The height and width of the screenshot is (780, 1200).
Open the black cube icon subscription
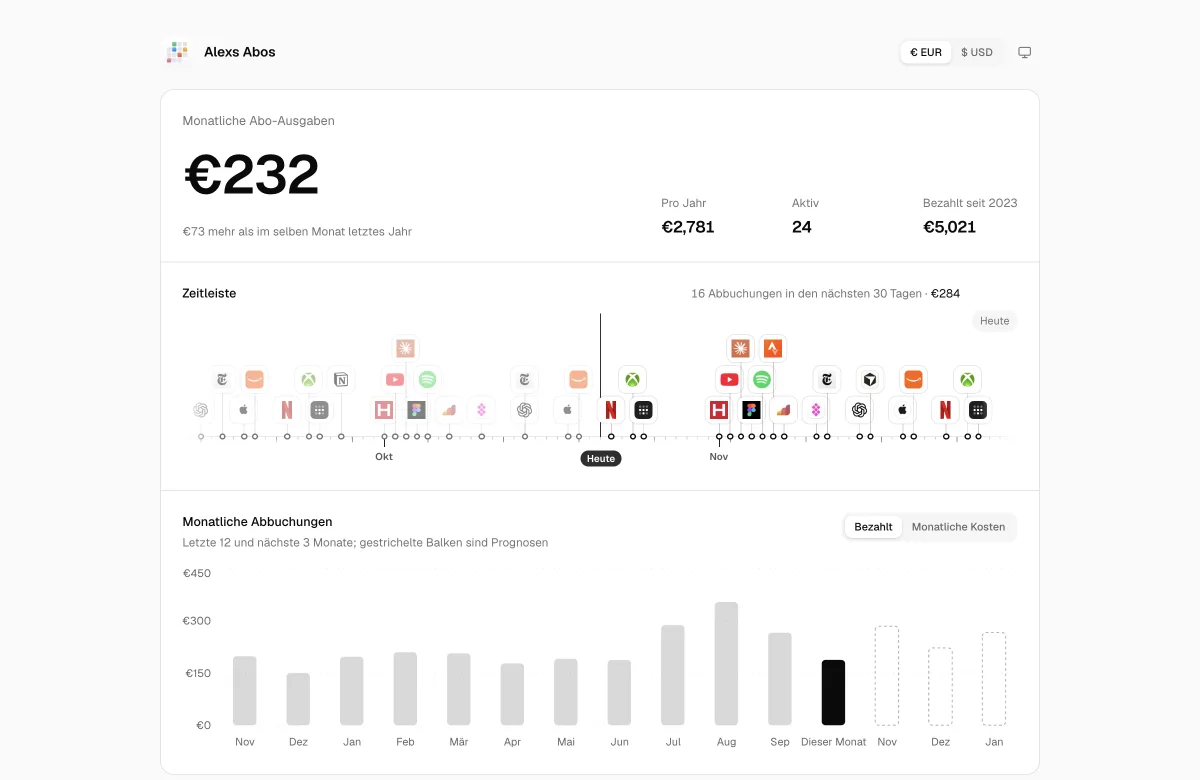tap(870, 380)
